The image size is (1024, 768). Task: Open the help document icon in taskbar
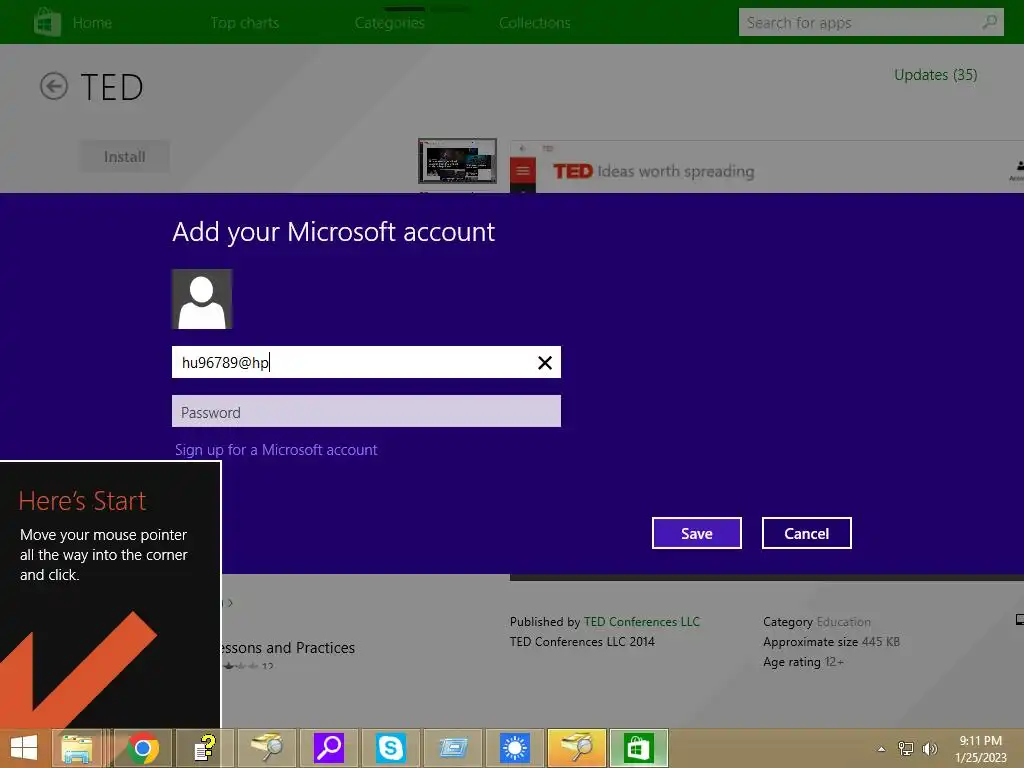pos(205,748)
